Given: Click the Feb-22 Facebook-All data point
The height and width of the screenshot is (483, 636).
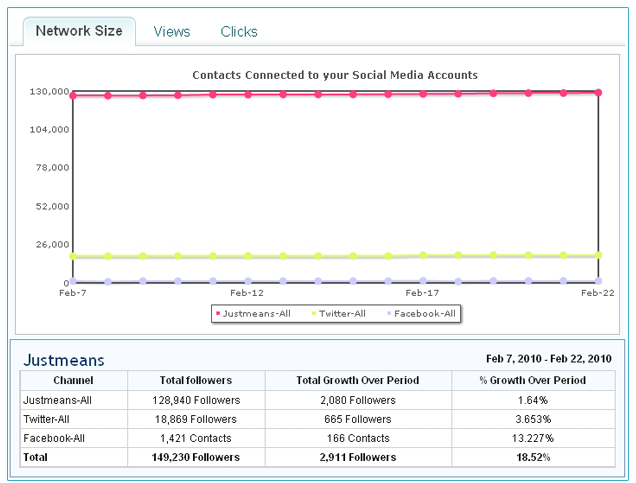Looking at the screenshot, I should (598, 281).
